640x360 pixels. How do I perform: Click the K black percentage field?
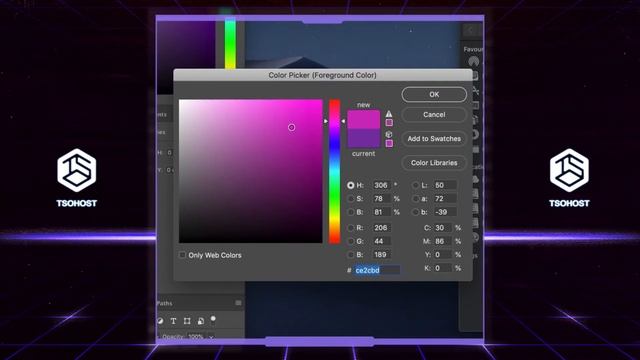click(x=443, y=268)
